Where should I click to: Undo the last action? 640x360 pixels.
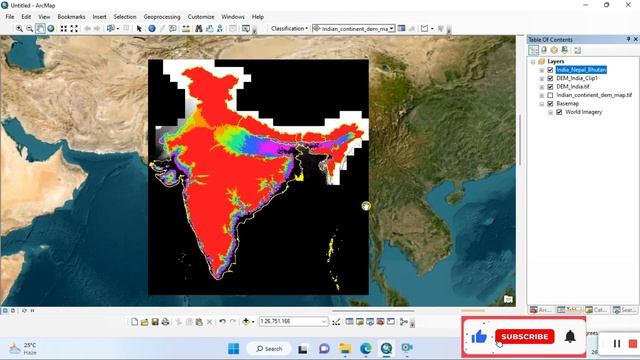coord(222,322)
